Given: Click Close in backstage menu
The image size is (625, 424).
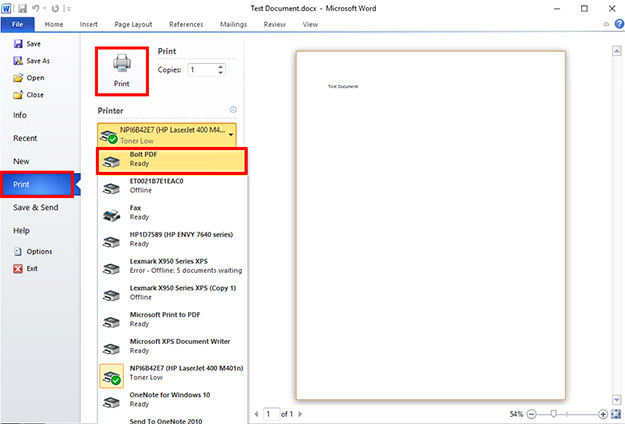Looking at the screenshot, I should pos(28,95).
